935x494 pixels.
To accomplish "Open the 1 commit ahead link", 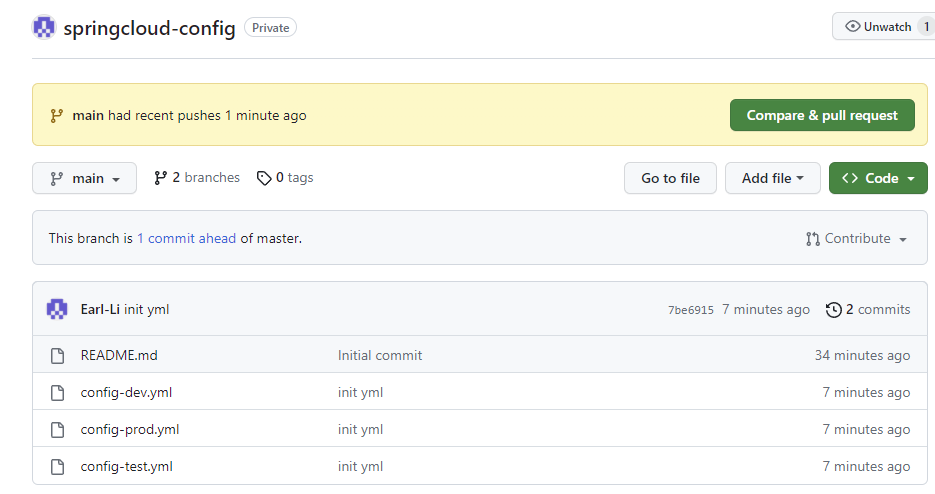I will (x=186, y=239).
